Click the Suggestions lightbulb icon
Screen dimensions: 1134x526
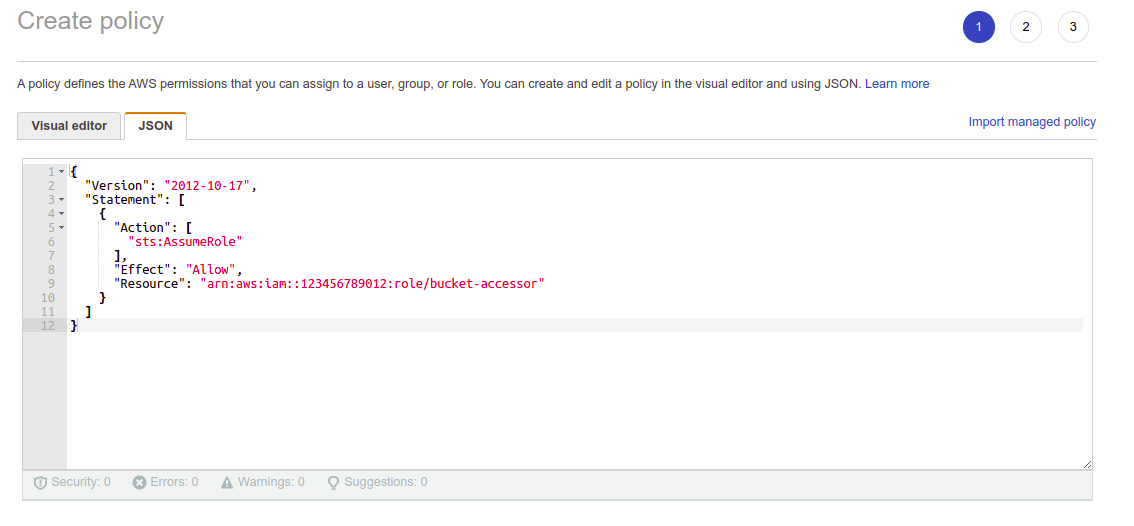334,483
